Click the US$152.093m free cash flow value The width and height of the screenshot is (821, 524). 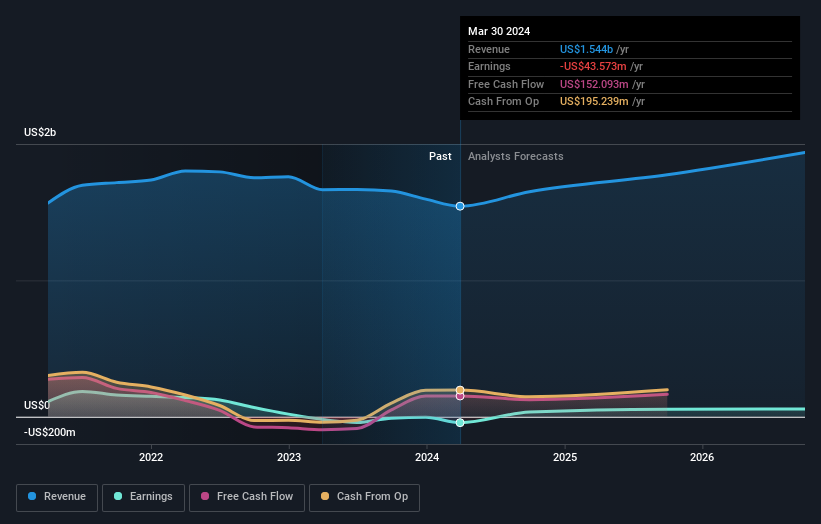pyautogui.click(x=594, y=84)
